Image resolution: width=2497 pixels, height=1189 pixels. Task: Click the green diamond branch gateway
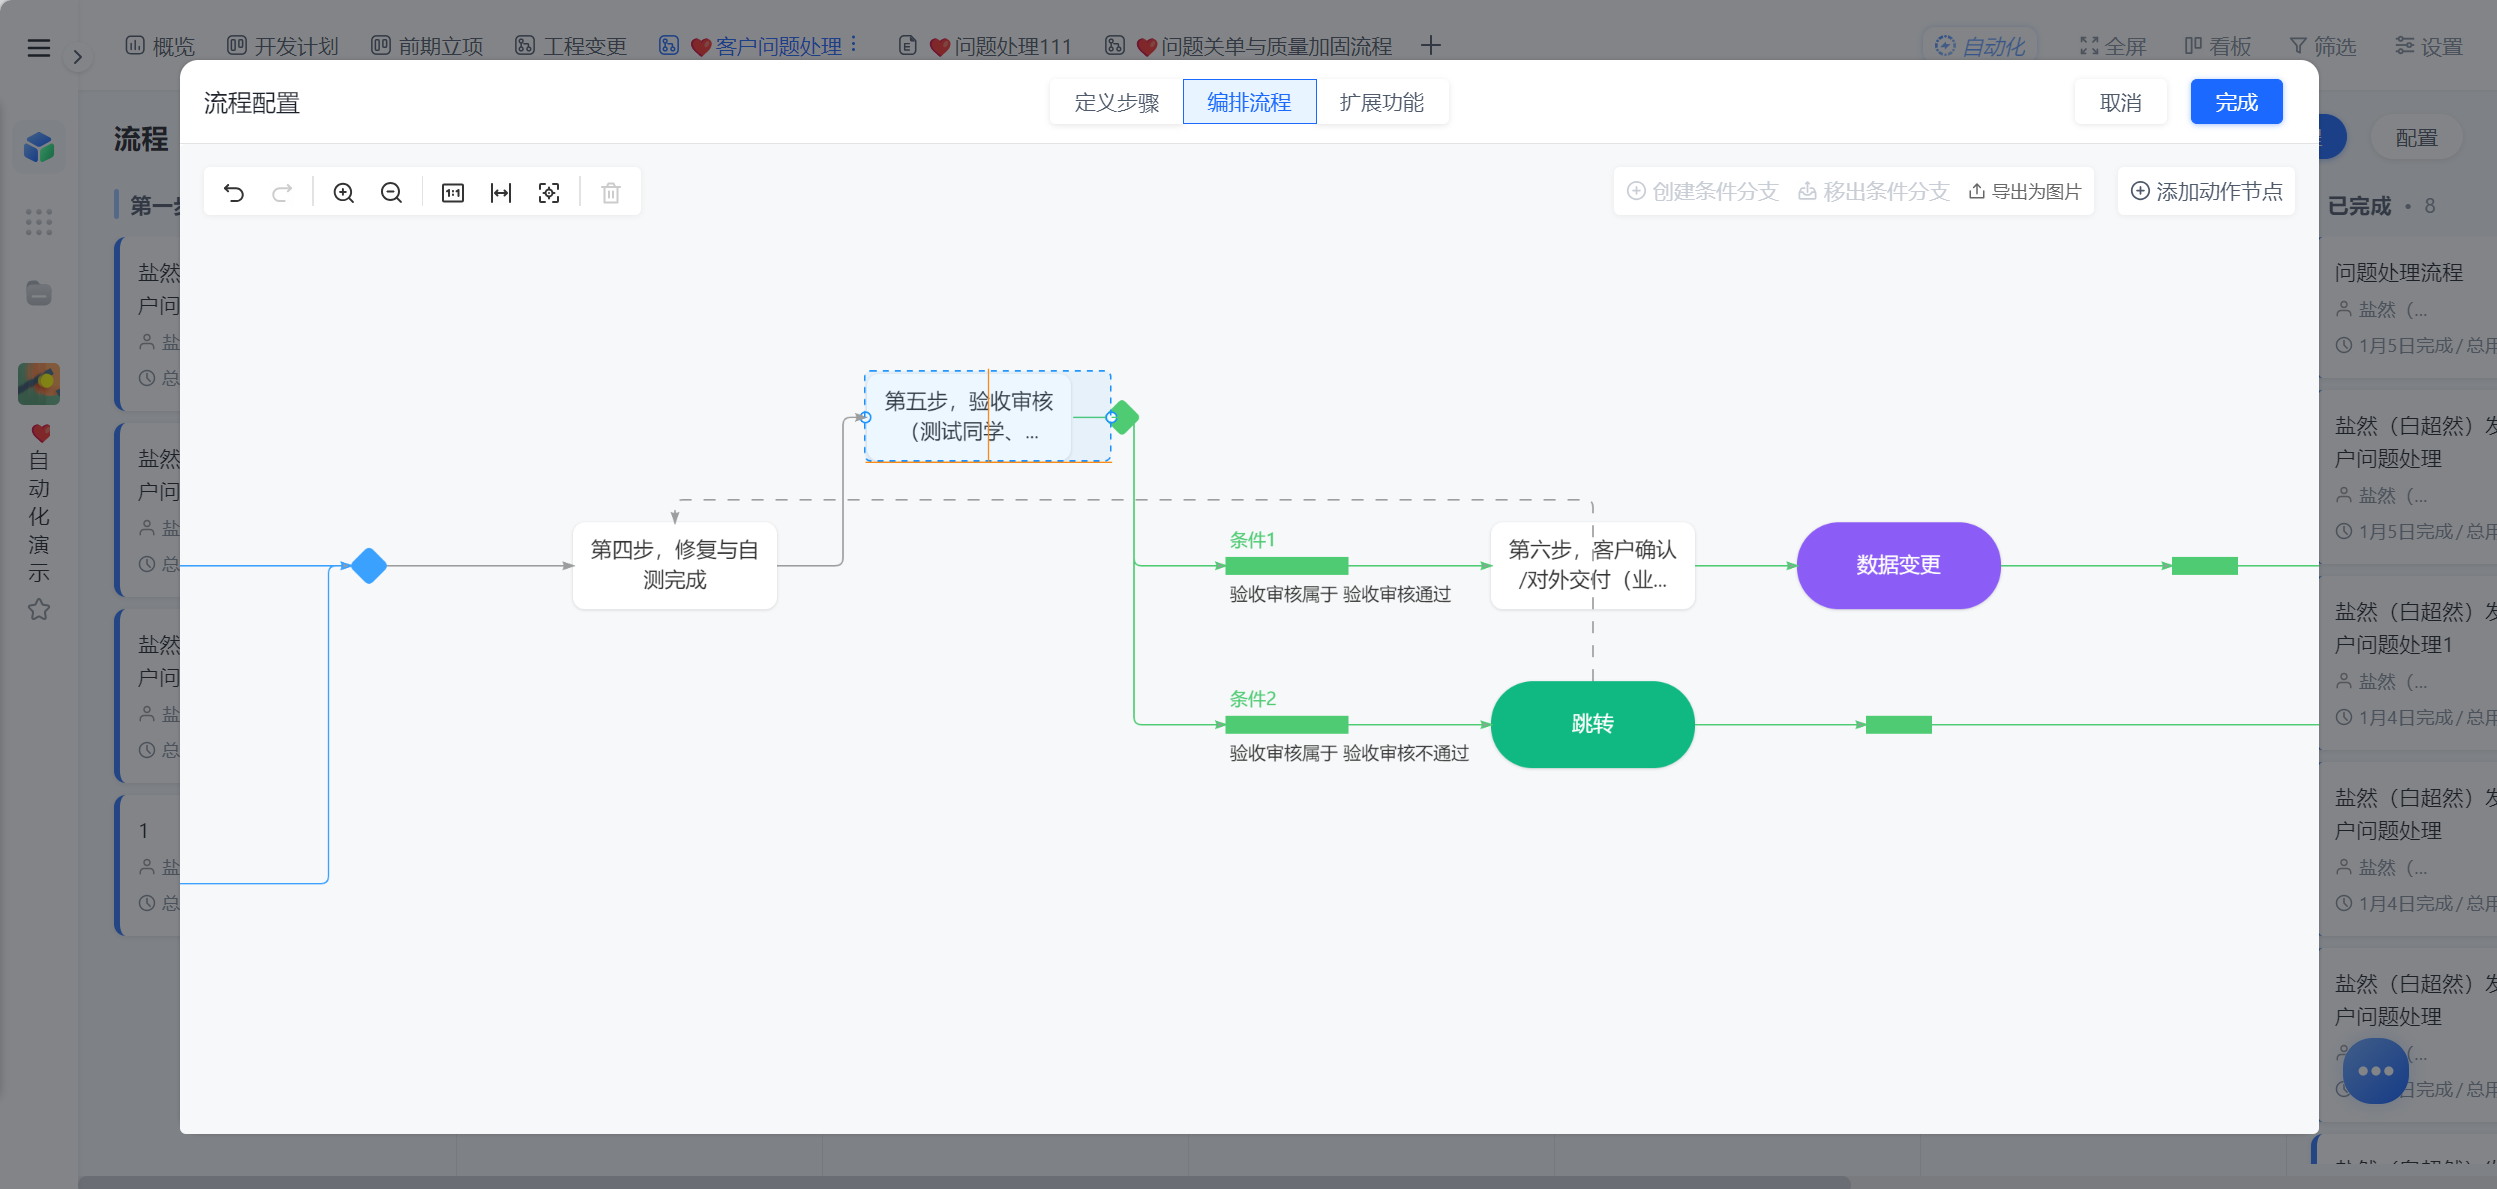pyautogui.click(x=1124, y=417)
